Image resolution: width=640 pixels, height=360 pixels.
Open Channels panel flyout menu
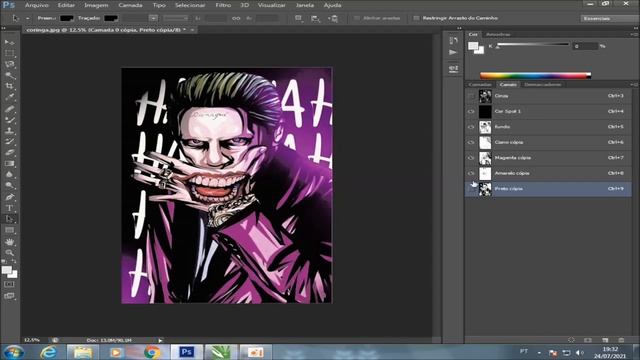(633, 84)
